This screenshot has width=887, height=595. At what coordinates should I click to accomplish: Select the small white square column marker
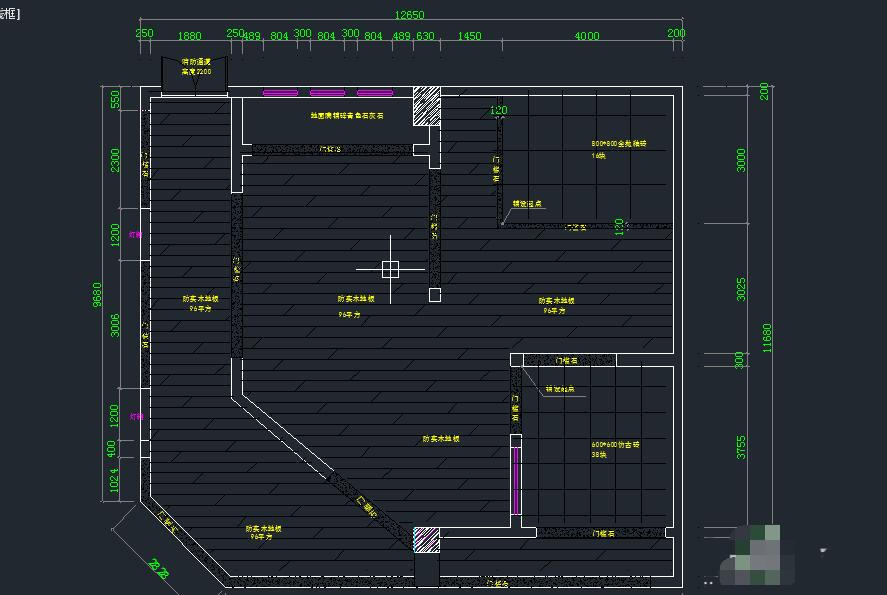pyautogui.click(x=434, y=295)
